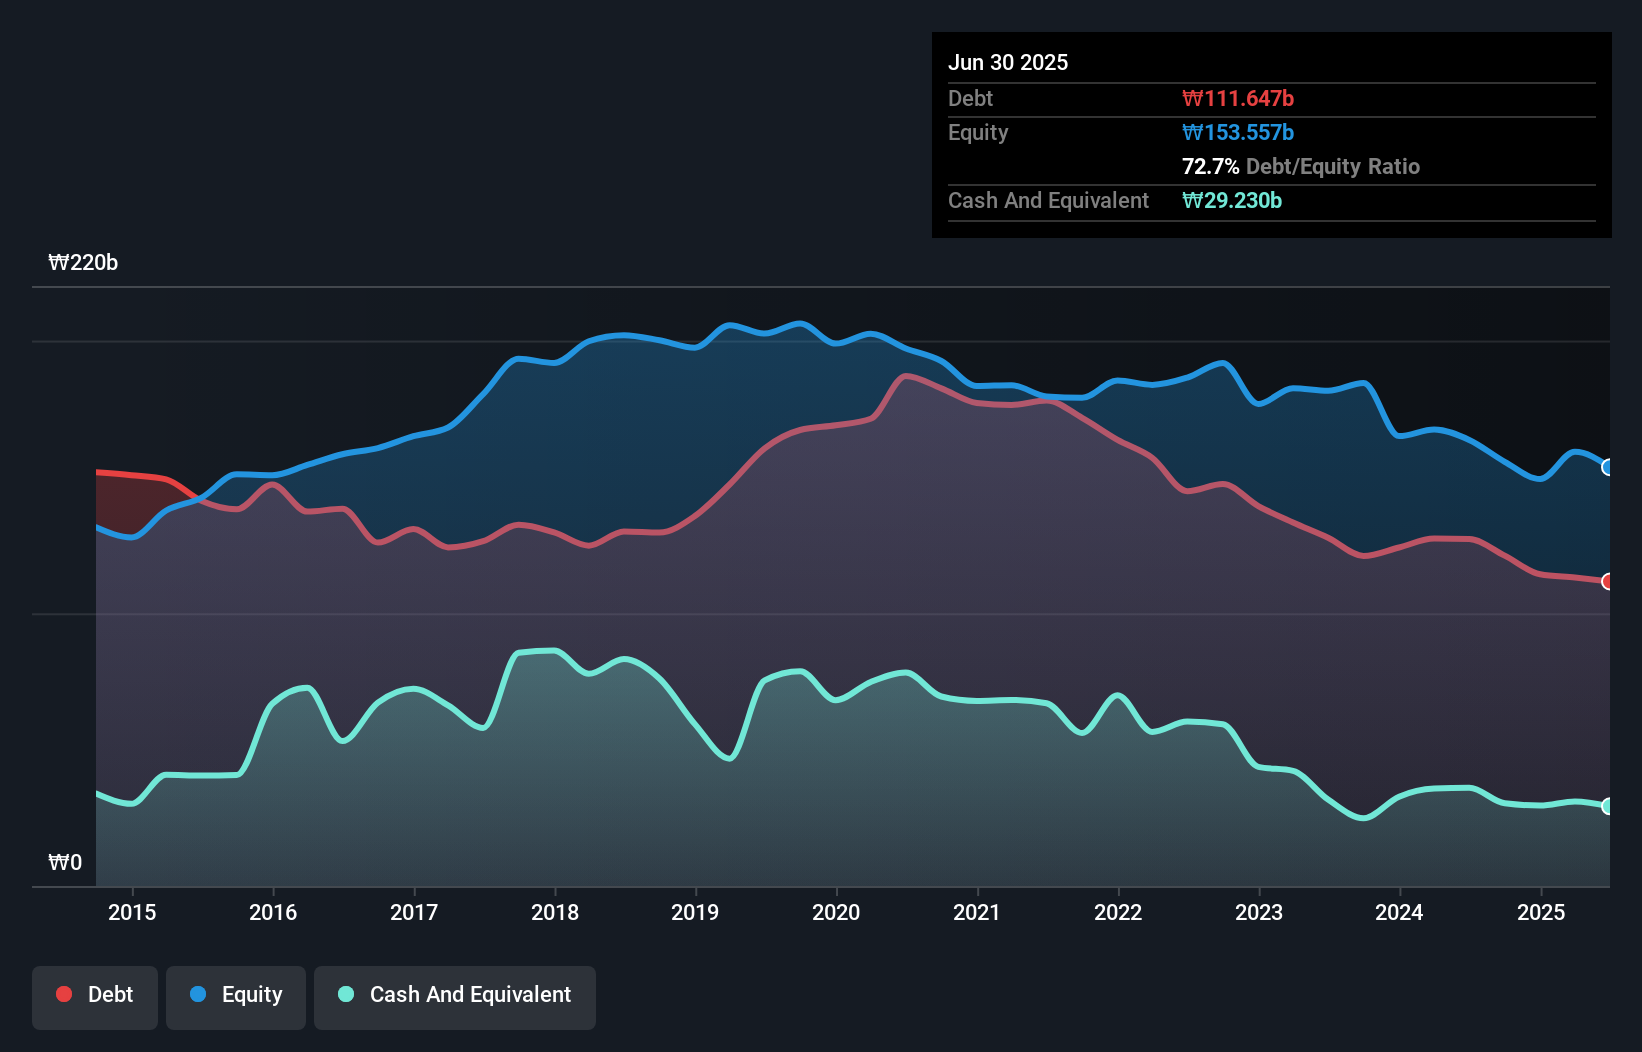The height and width of the screenshot is (1052, 1642).
Task: Click the Debt endpoint marker on chart
Action: tap(1607, 581)
